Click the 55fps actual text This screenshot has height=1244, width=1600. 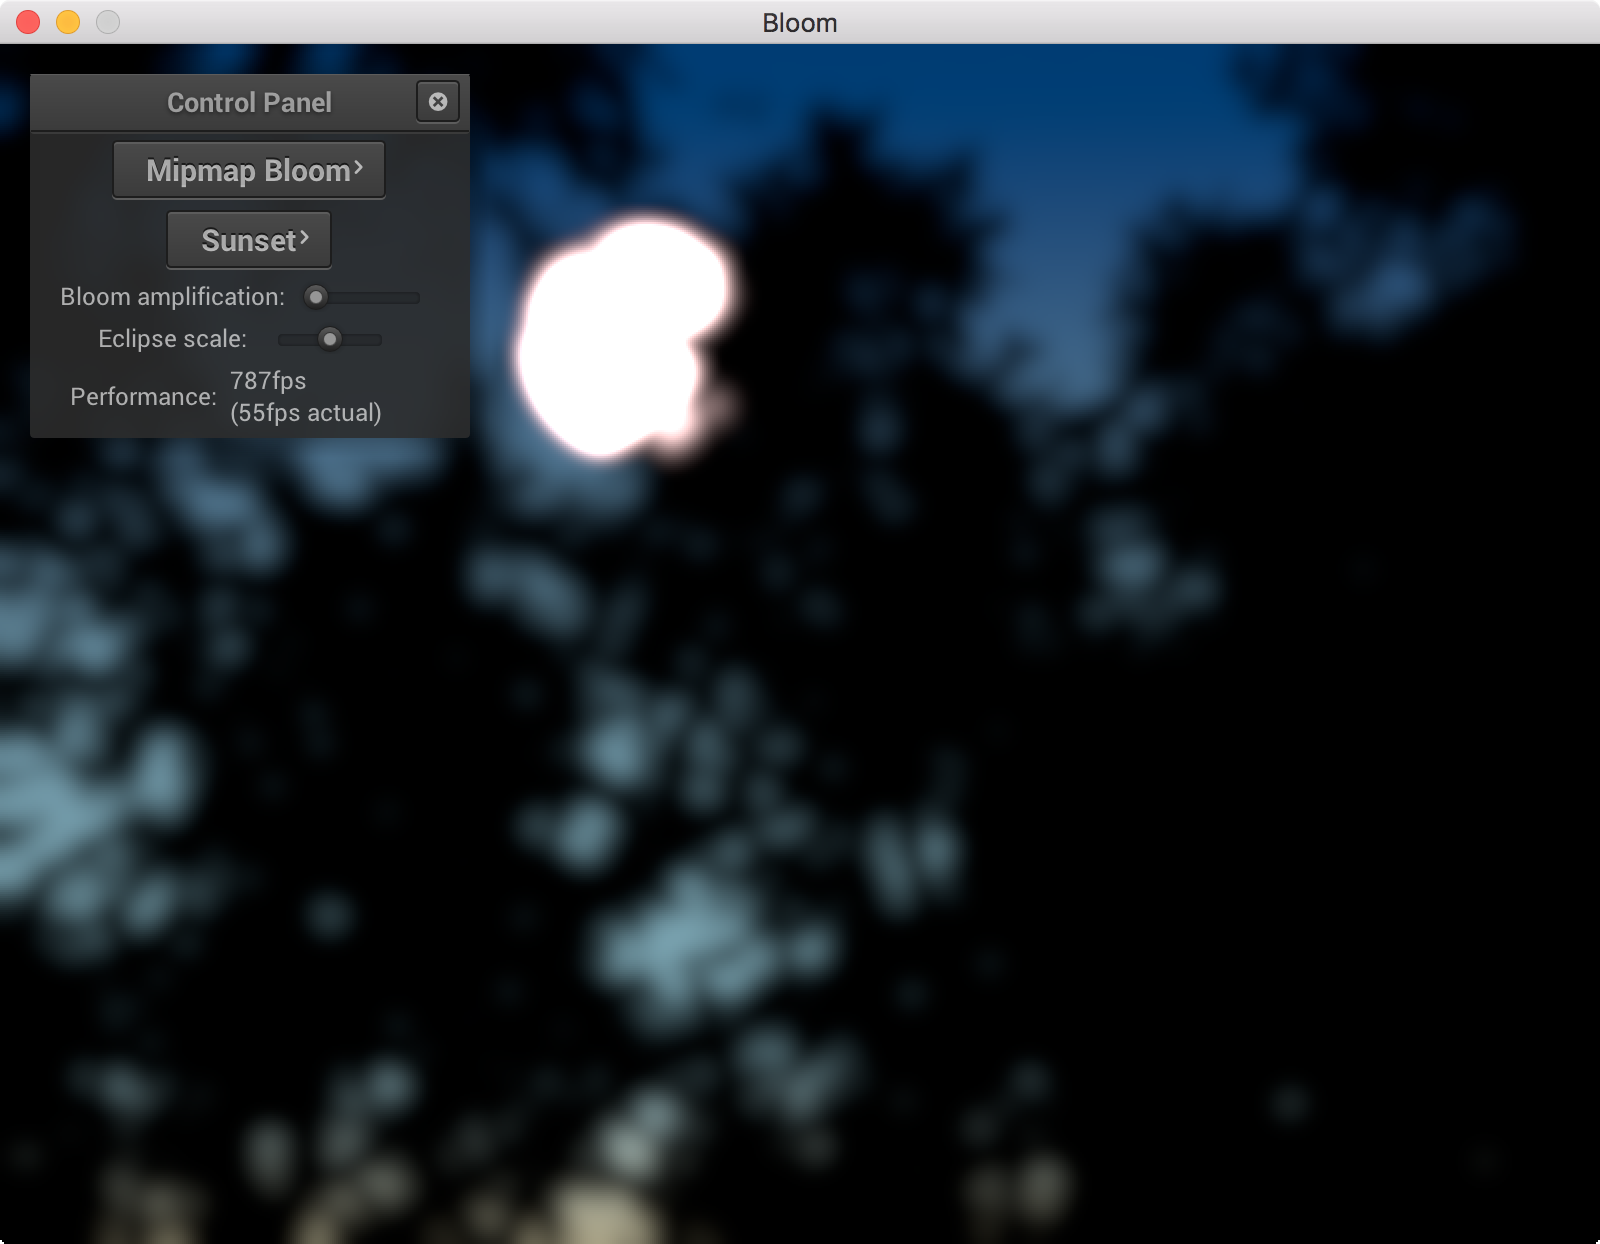point(305,413)
